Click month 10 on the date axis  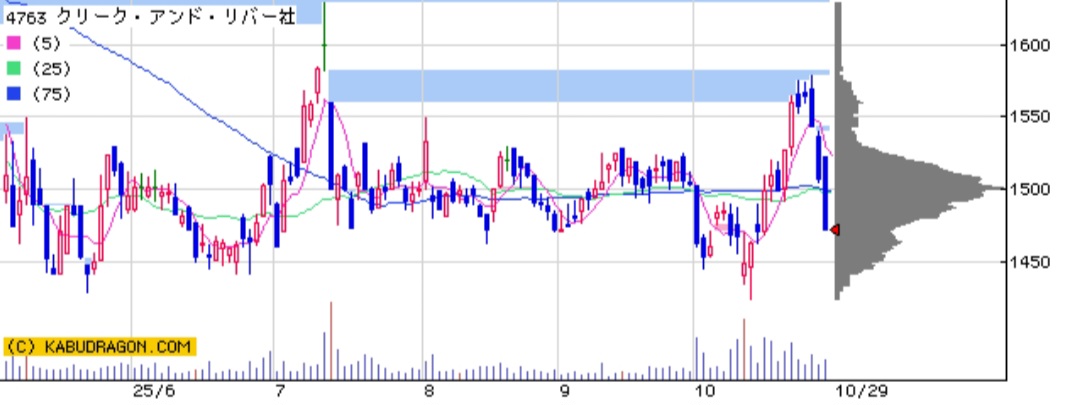click(x=706, y=390)
